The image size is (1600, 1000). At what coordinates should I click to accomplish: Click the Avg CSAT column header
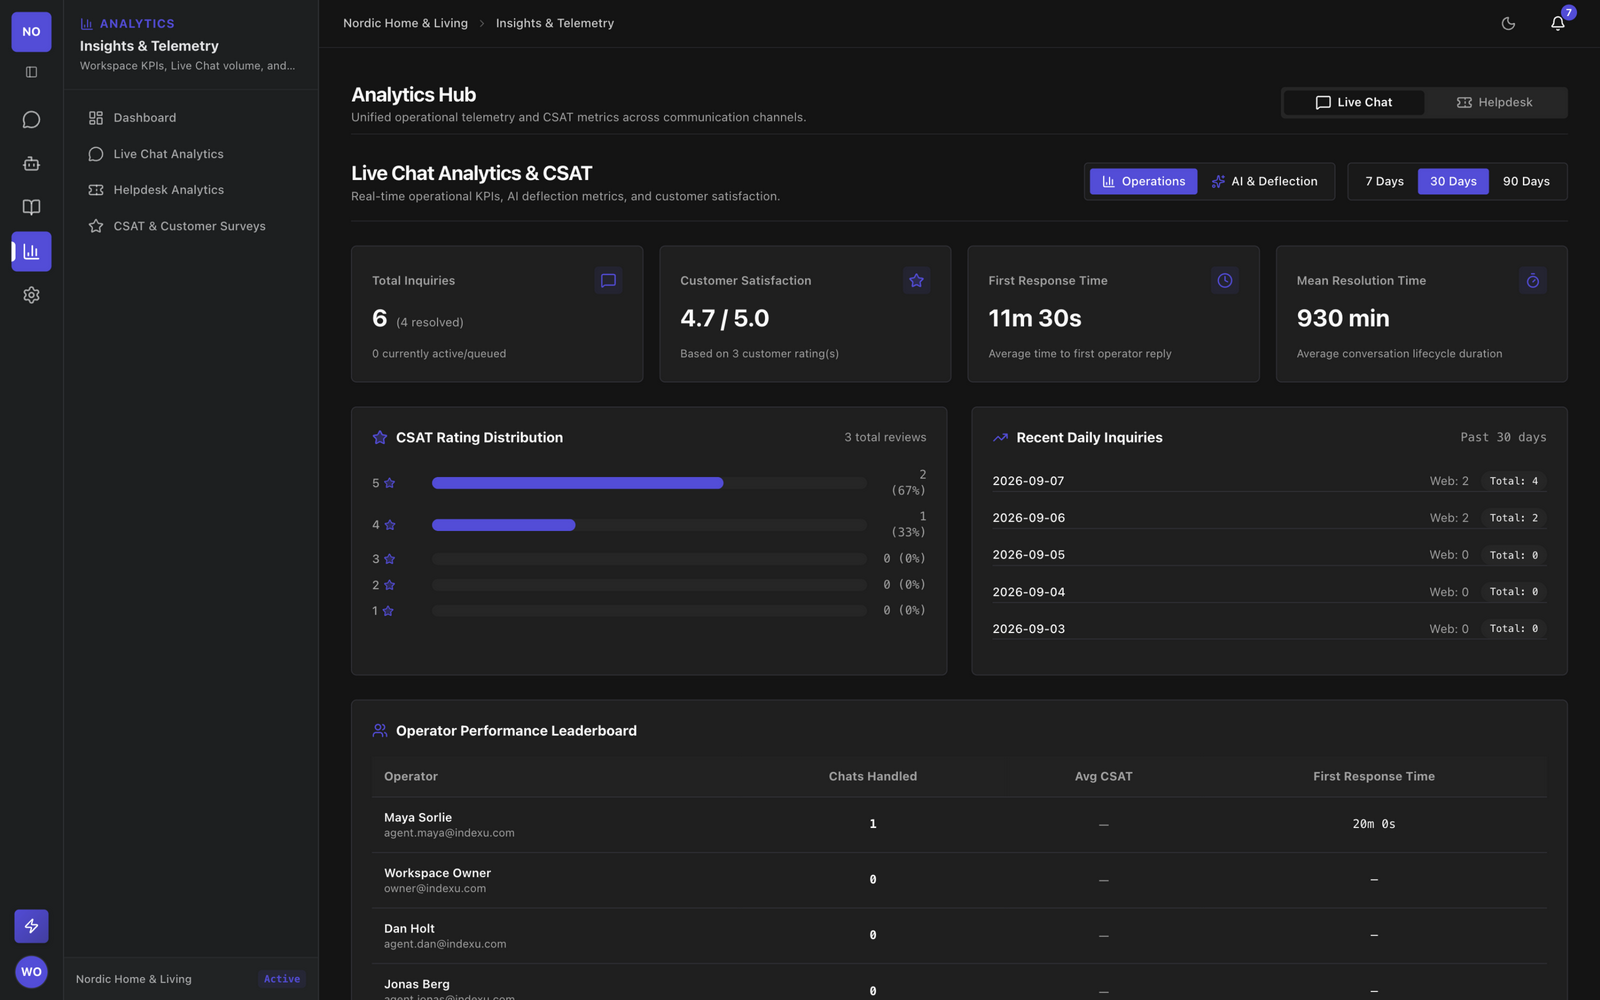[1104, 777]
